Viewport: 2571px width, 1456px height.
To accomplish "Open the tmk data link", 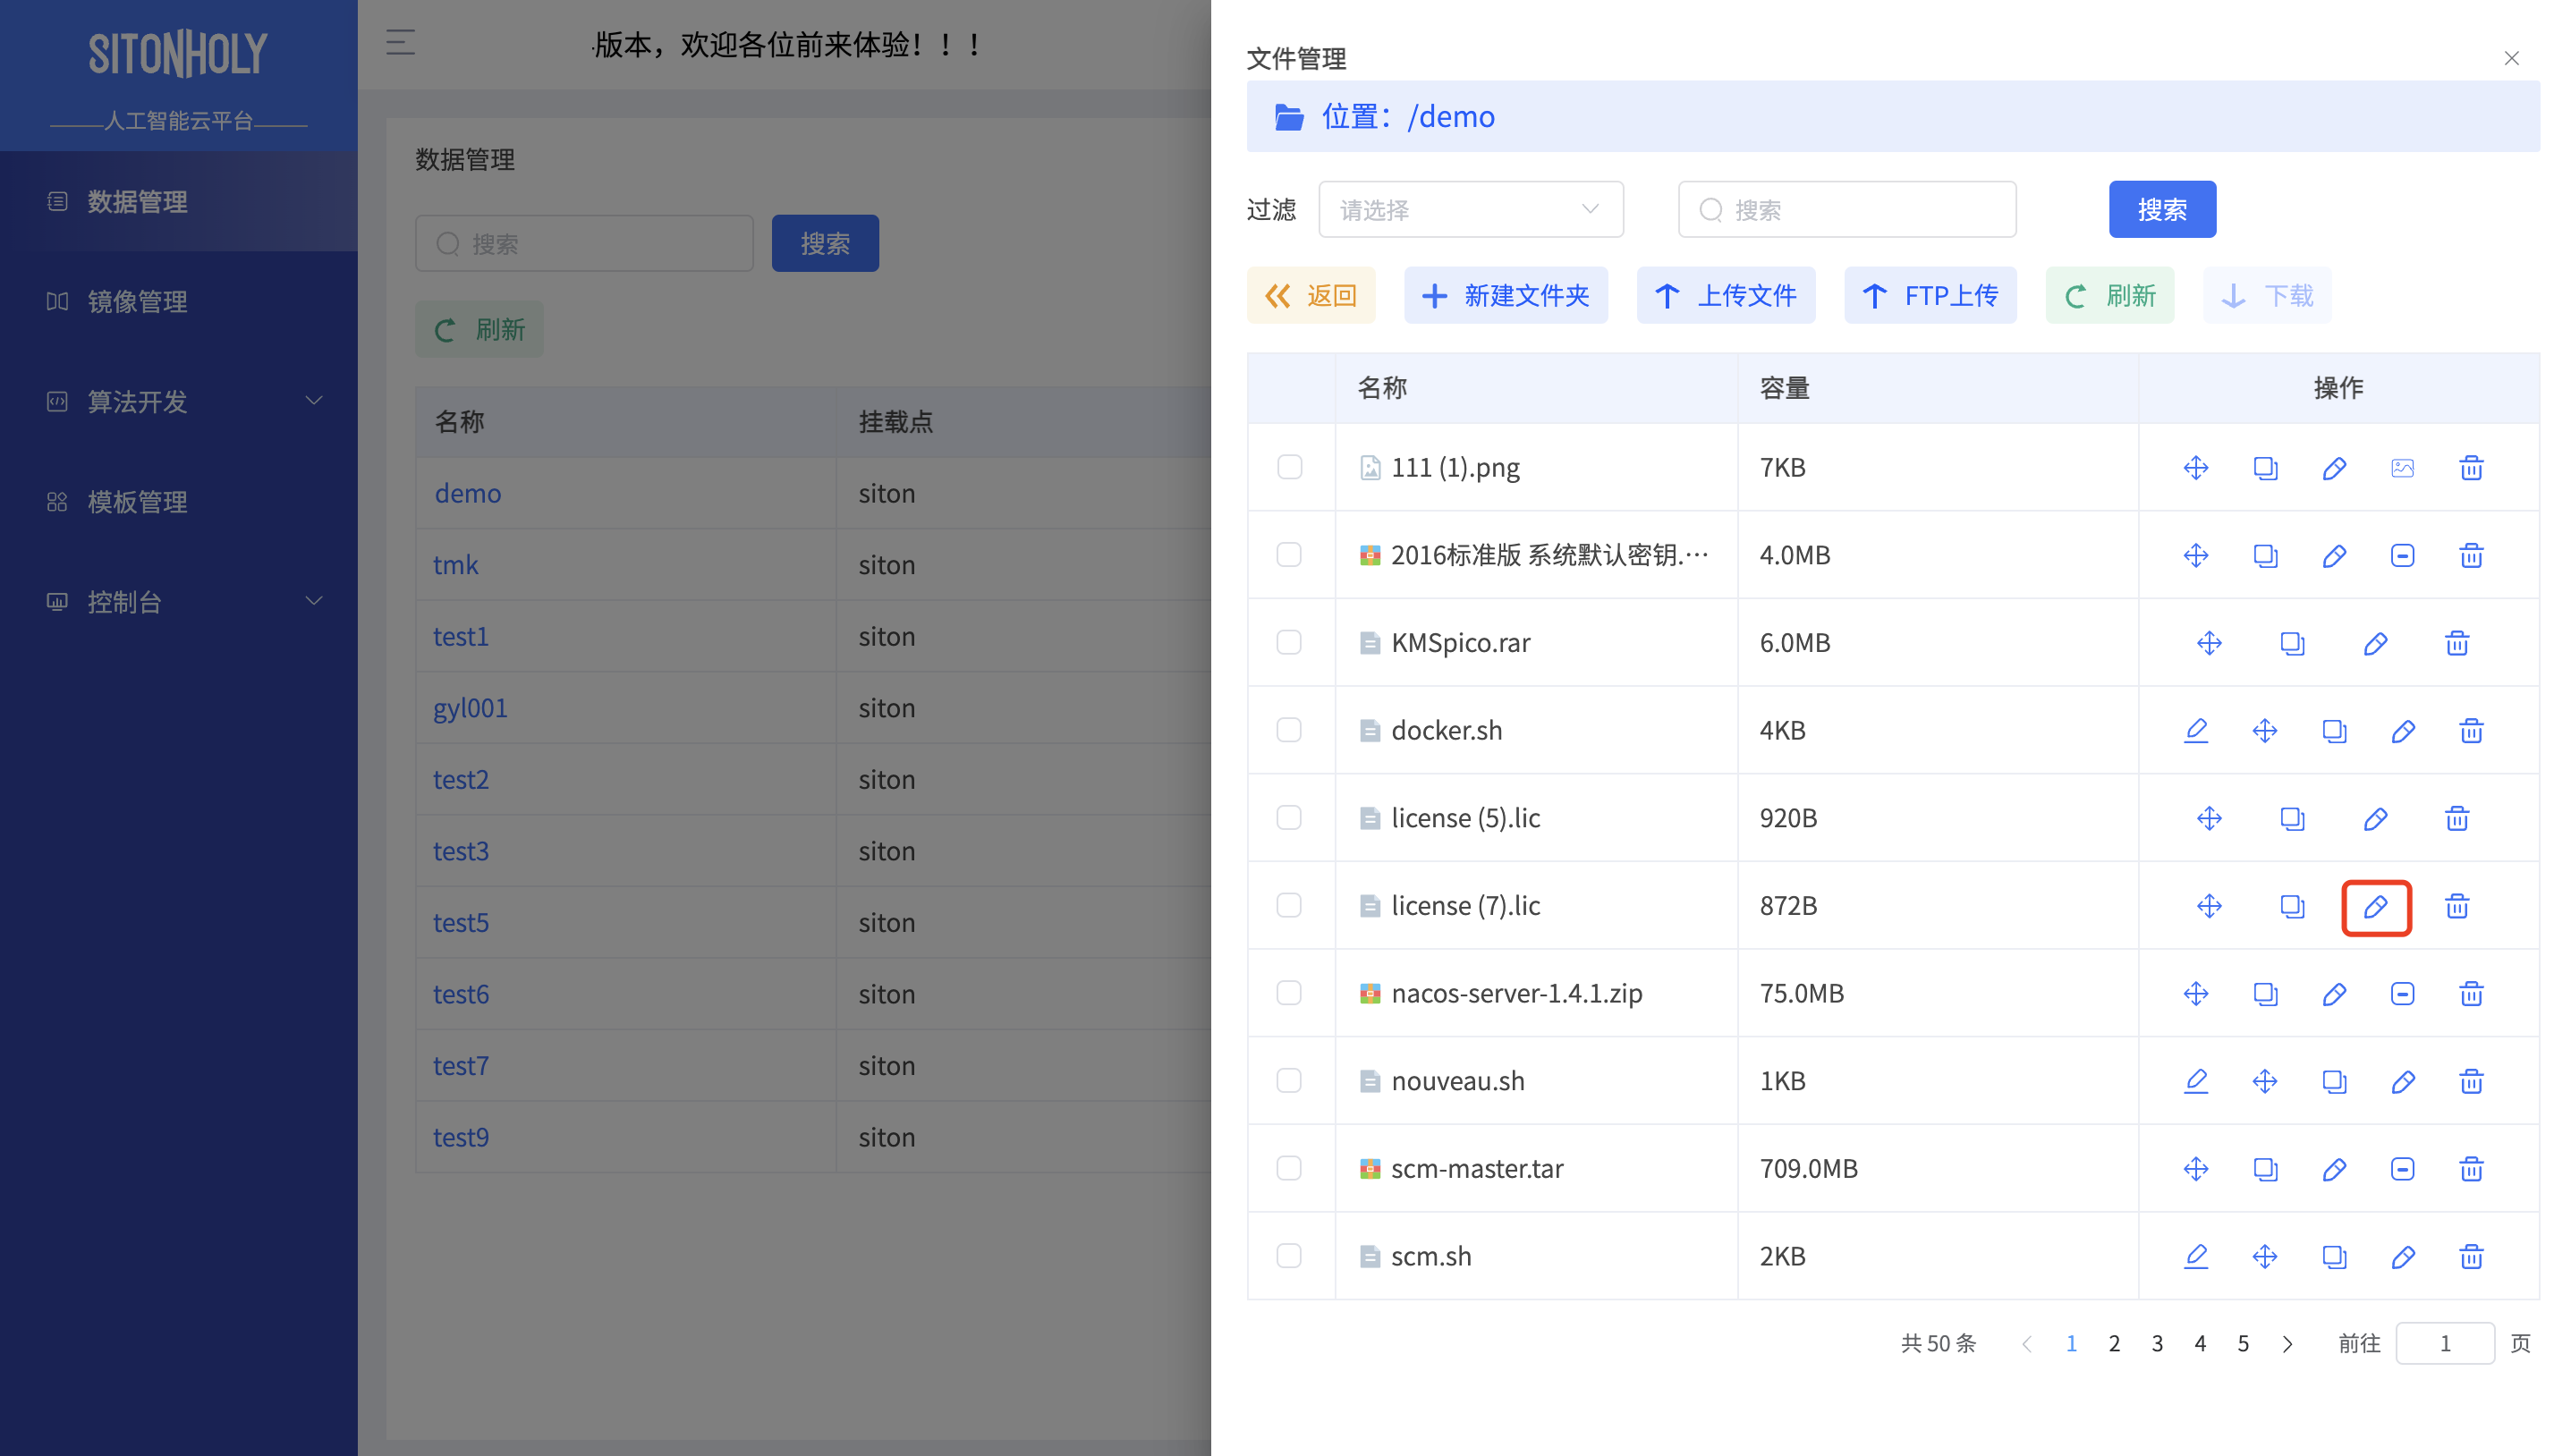I will point(456,565).
